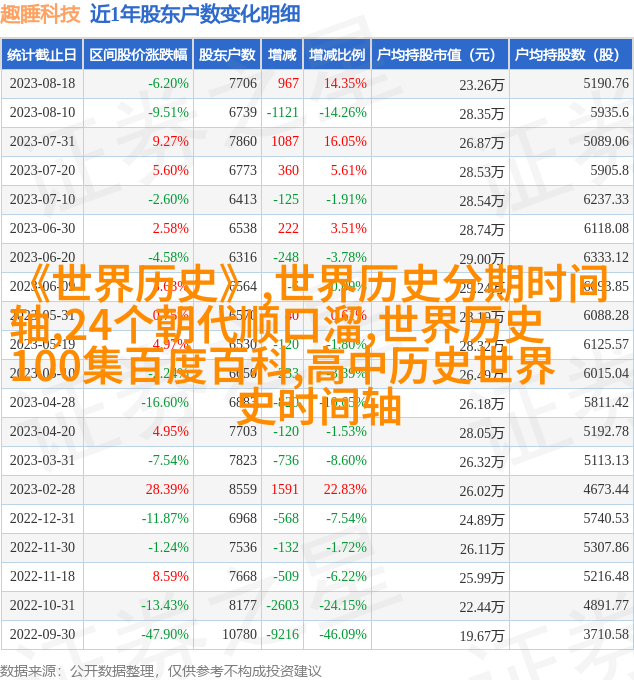Click the 户均持股市值（元） column header
634x680 pixels.
click(440, 55)
